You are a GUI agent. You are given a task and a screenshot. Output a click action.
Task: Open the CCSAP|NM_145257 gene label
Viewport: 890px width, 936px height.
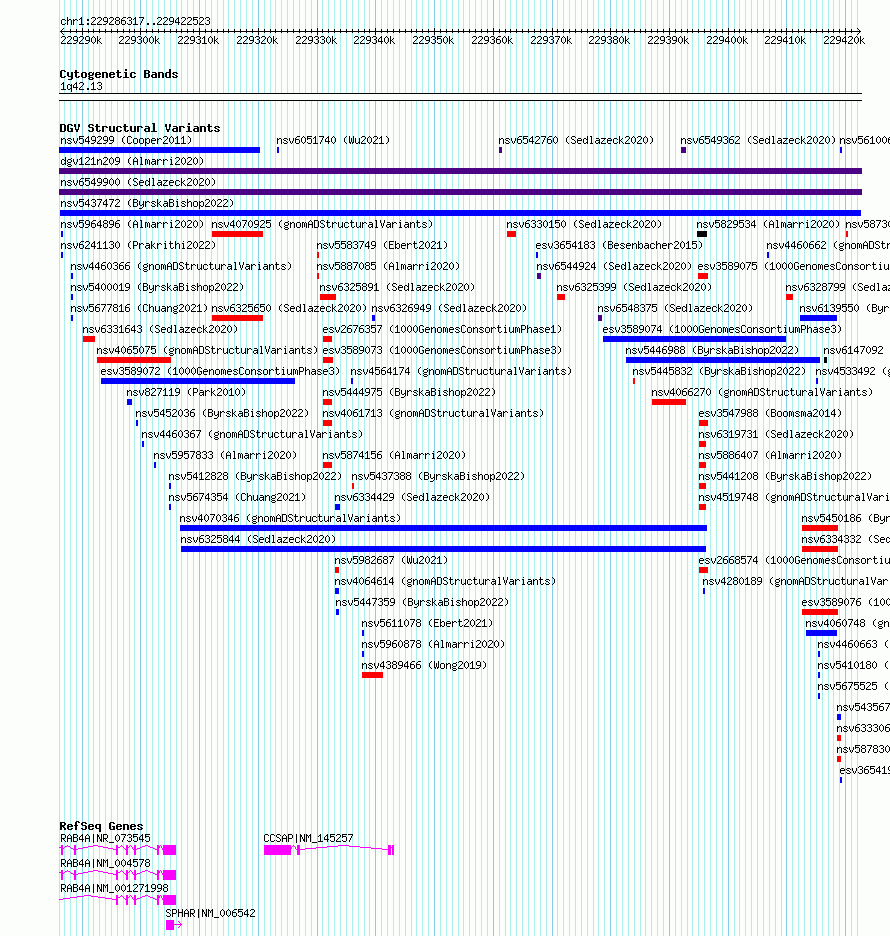(309, 838)
